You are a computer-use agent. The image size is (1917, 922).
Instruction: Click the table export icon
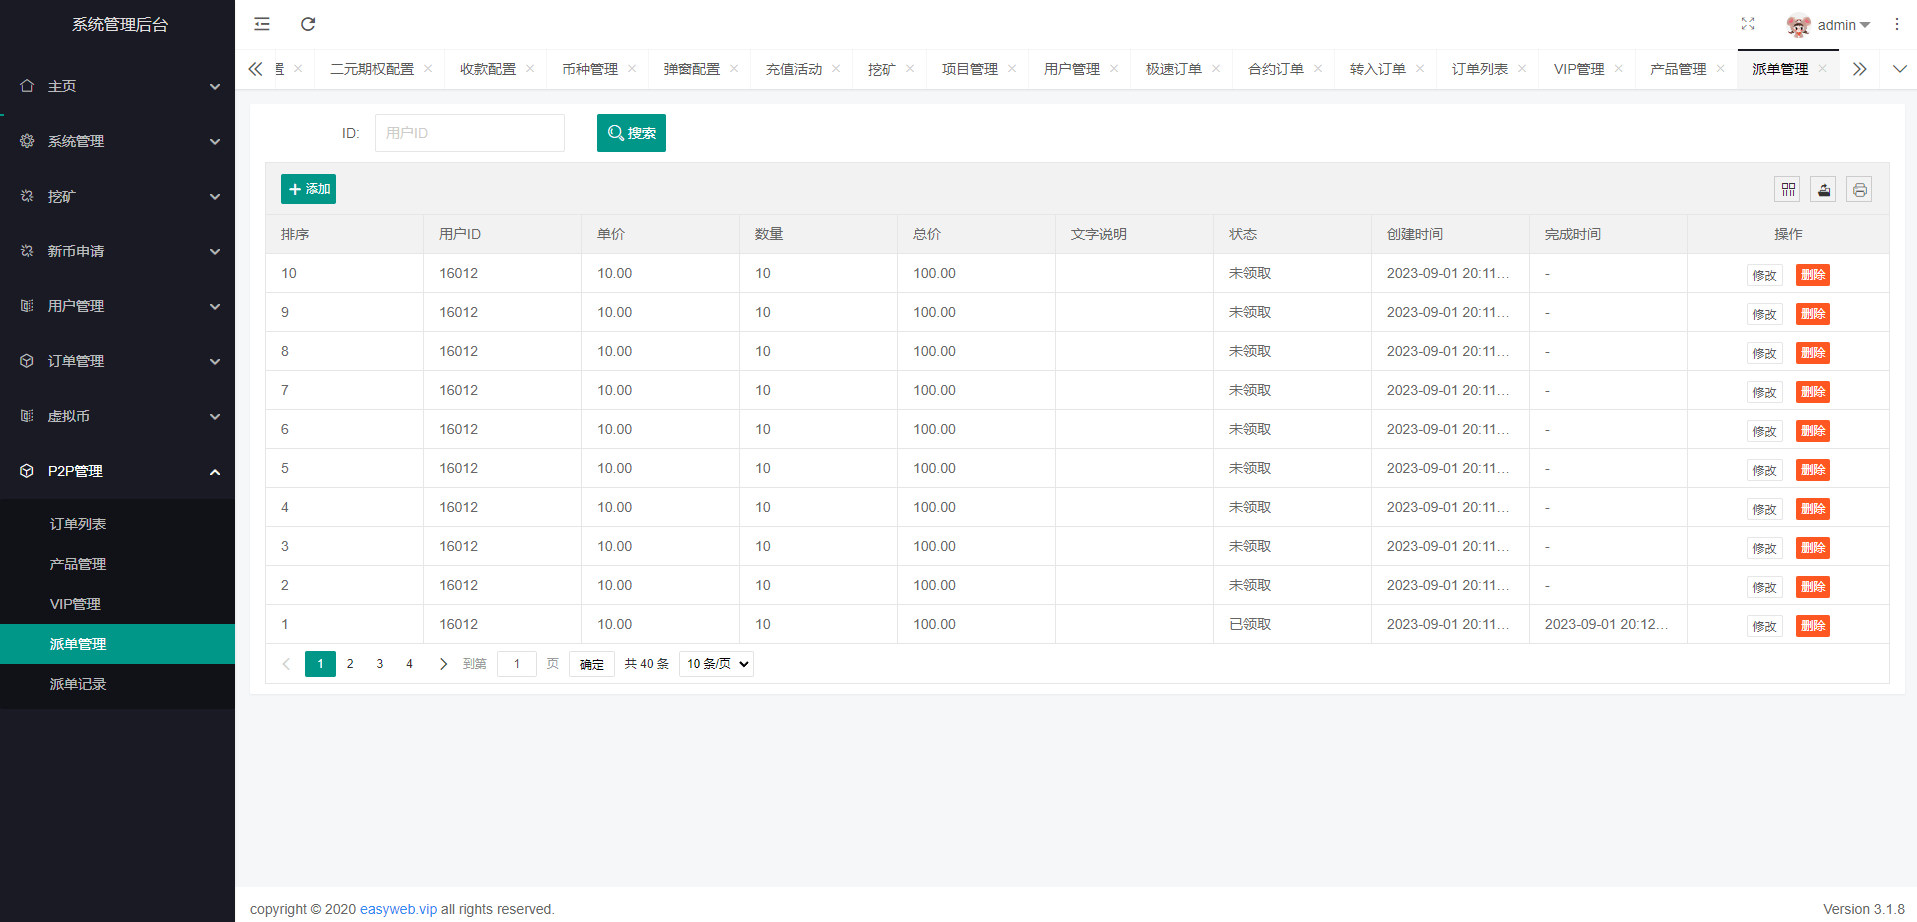pyautogui.click(x=1823, y=189)
